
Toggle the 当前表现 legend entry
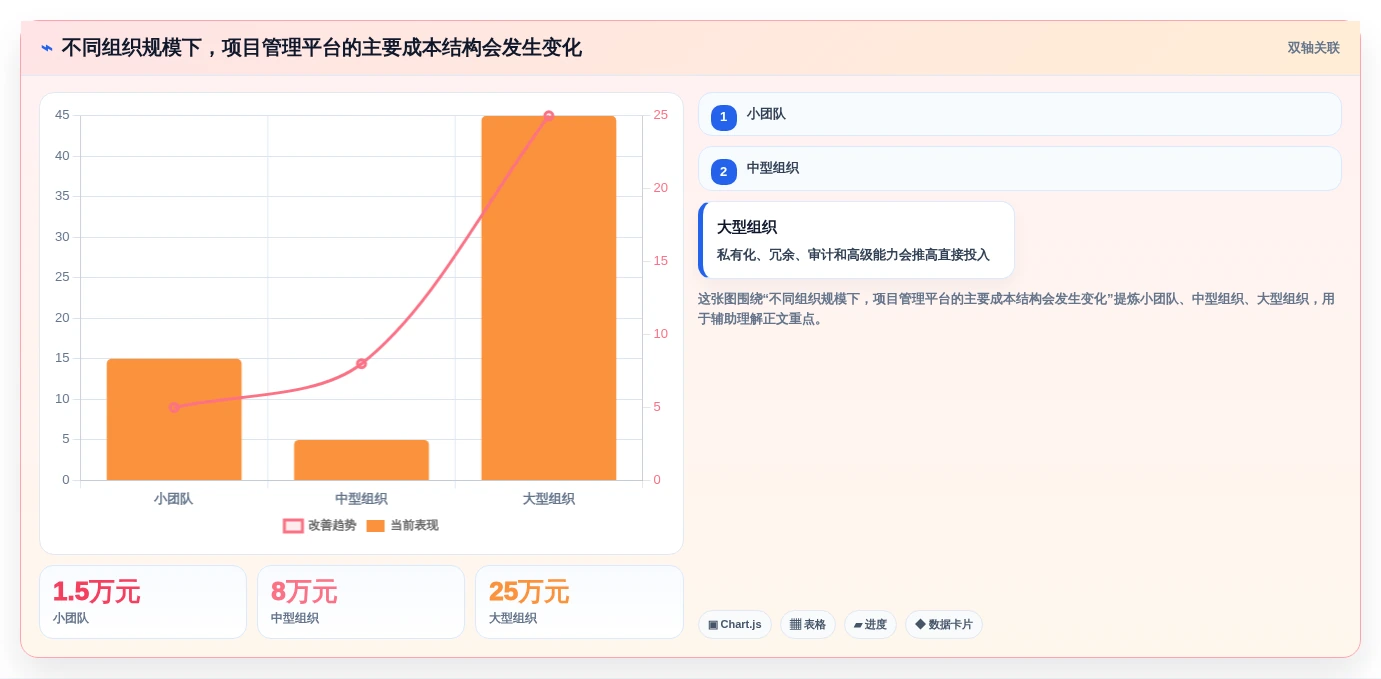point(402,525)
